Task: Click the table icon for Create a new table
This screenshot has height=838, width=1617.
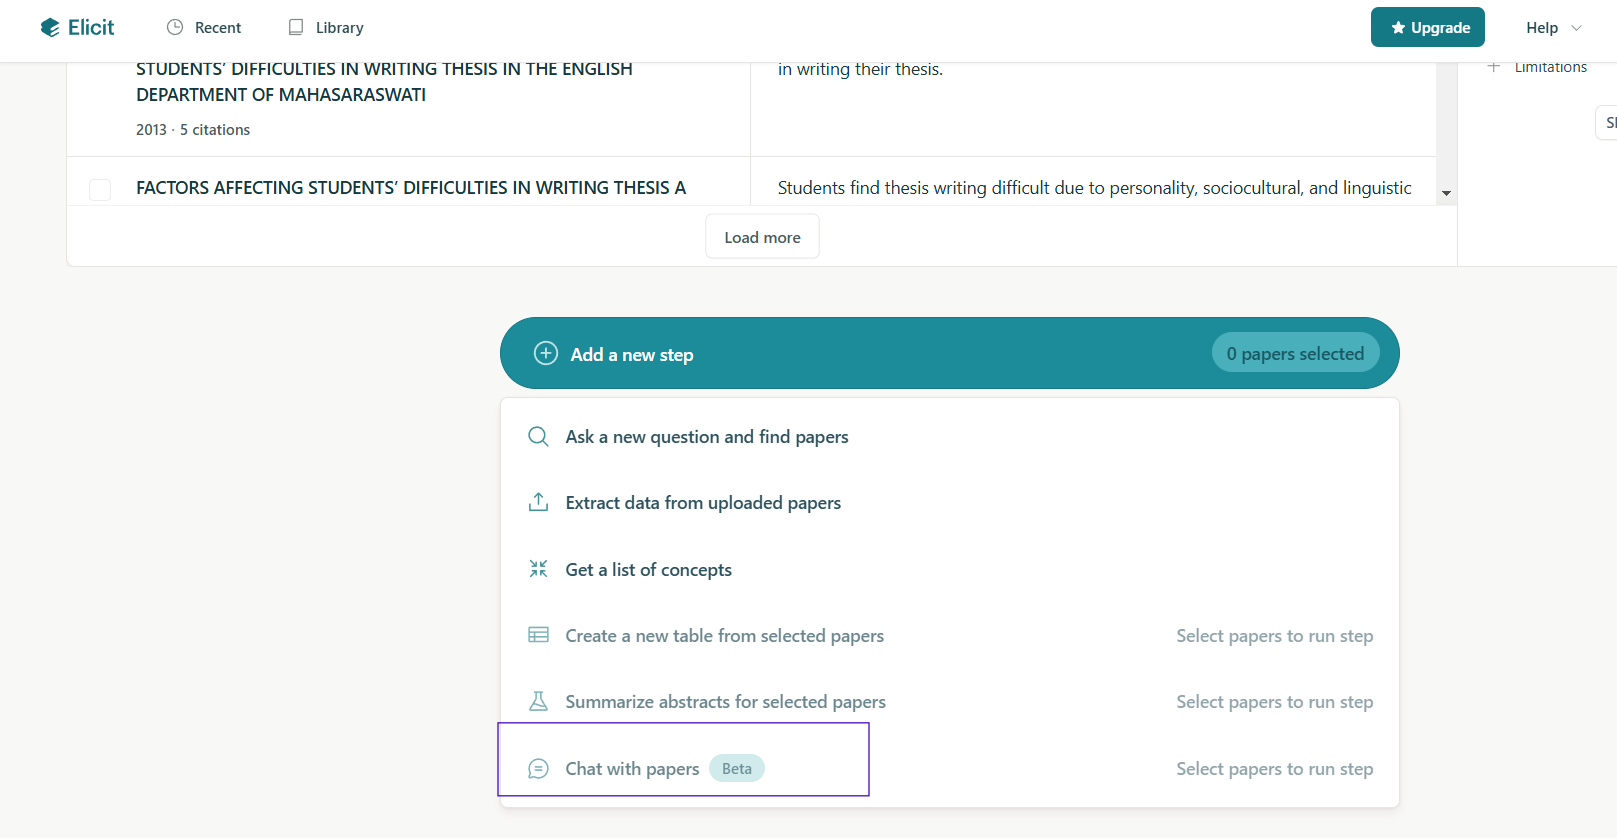Action: 538,635
